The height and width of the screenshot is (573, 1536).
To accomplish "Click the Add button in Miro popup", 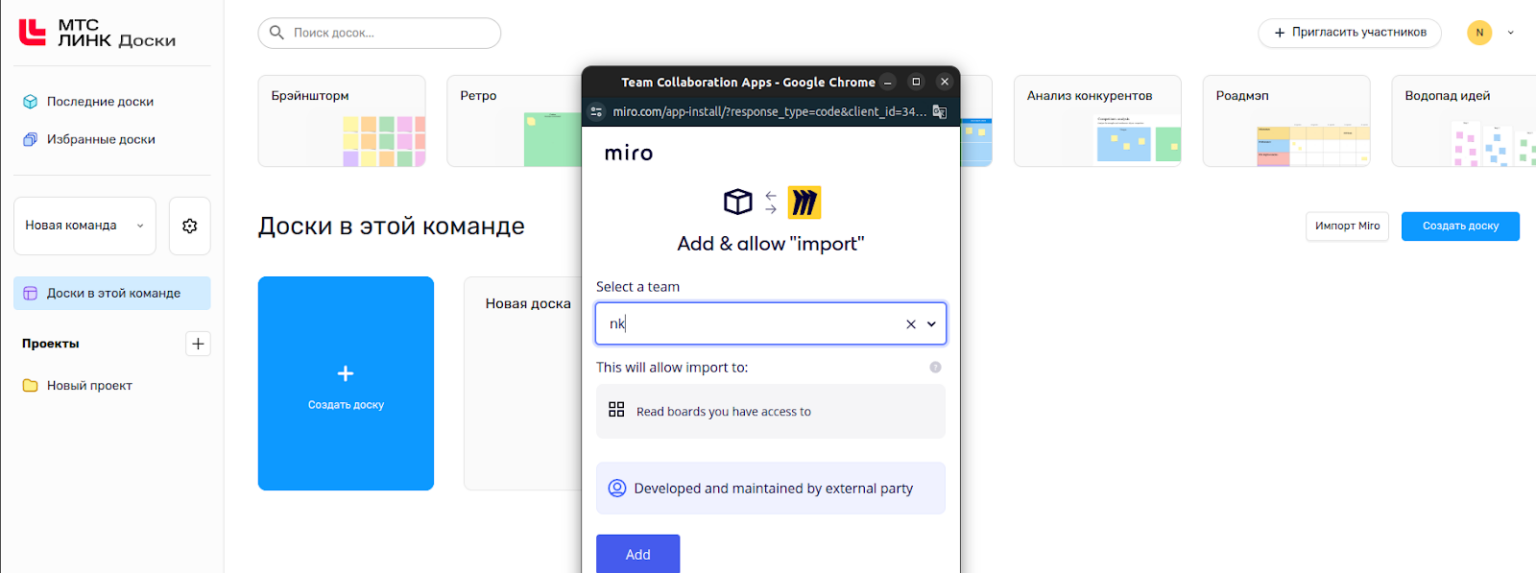I will 638,554.
